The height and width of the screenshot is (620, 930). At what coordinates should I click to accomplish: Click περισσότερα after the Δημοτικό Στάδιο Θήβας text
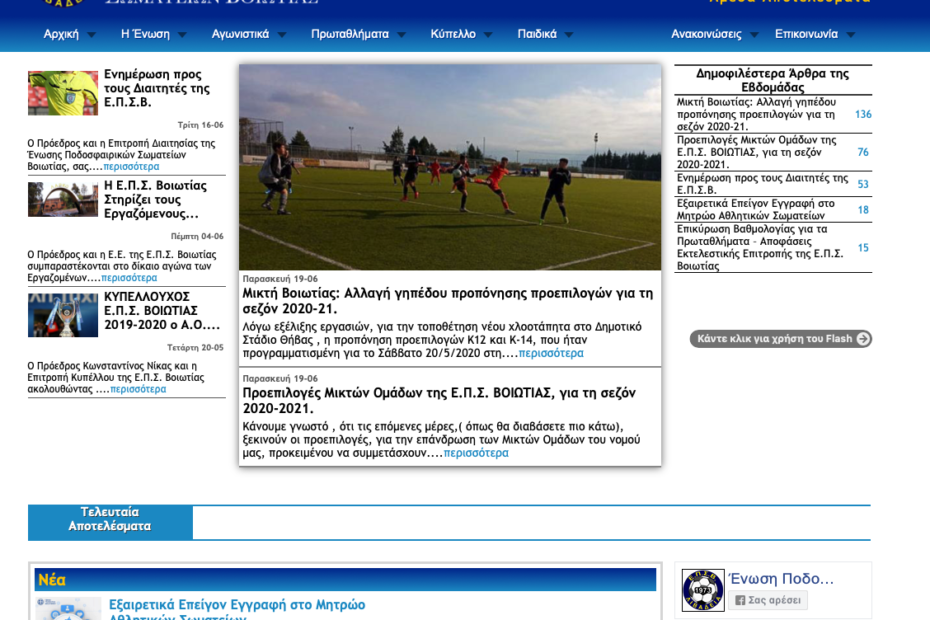pyautogui.click(x=551, y=353)
